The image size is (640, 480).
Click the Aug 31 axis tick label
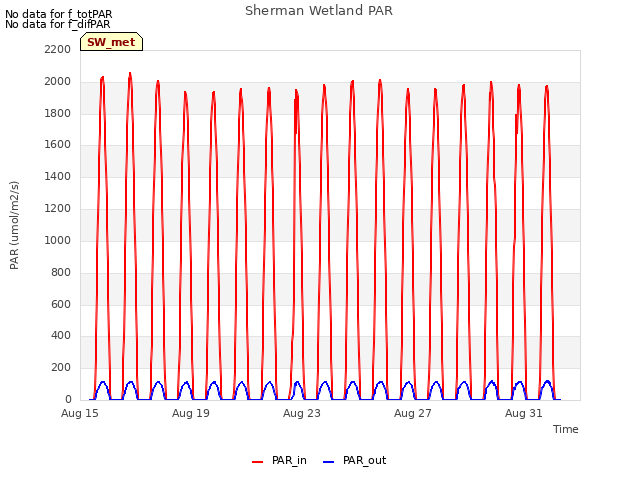[524, 413]
